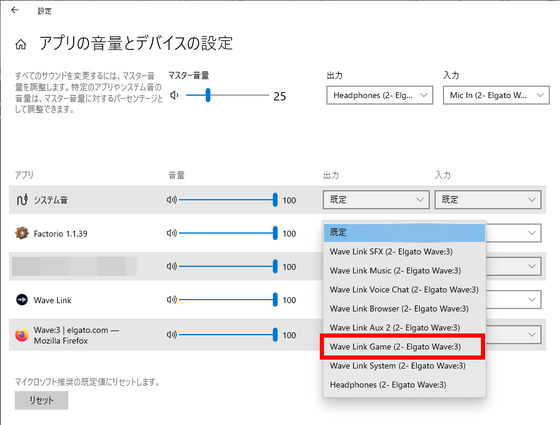Adjust the blurred app row volume slider
560x425 pixels.
coord(228,266)
